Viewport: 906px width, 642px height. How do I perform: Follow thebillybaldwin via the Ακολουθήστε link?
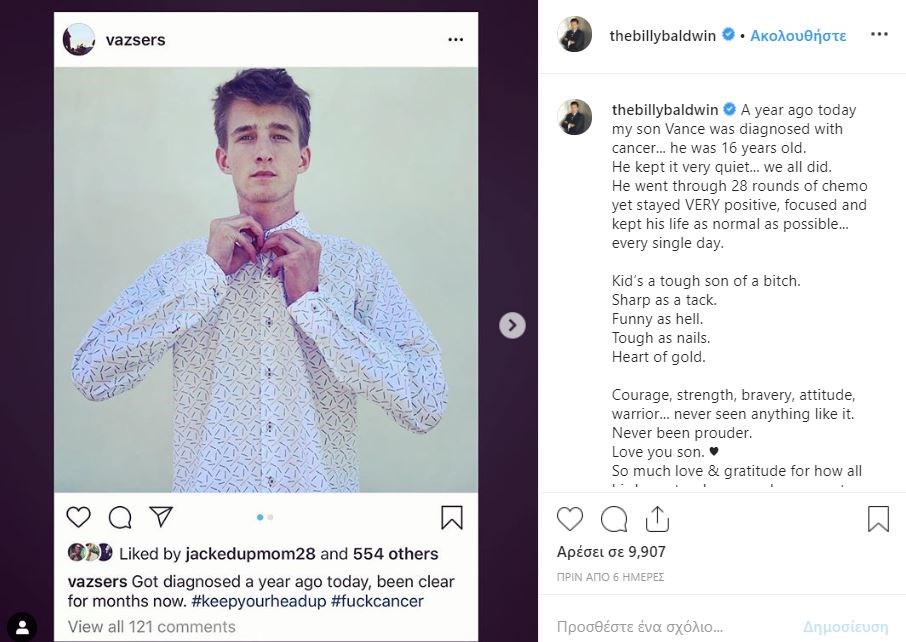point(797,36)
